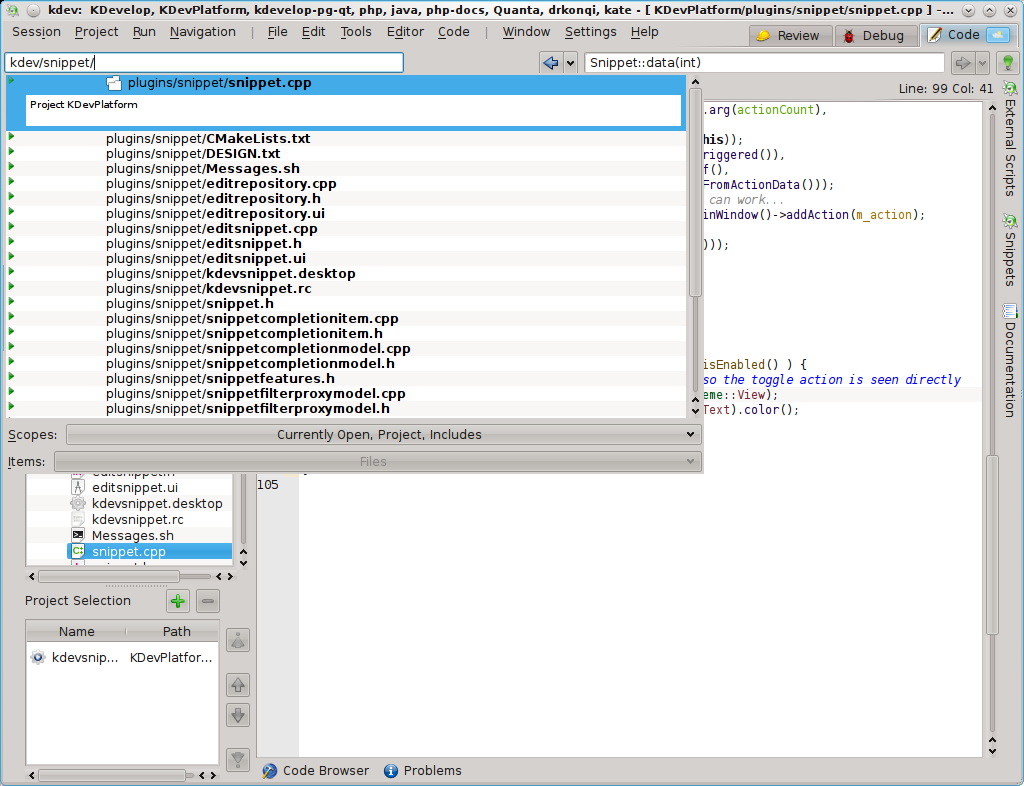Open the Scopes dropdown

384,435
